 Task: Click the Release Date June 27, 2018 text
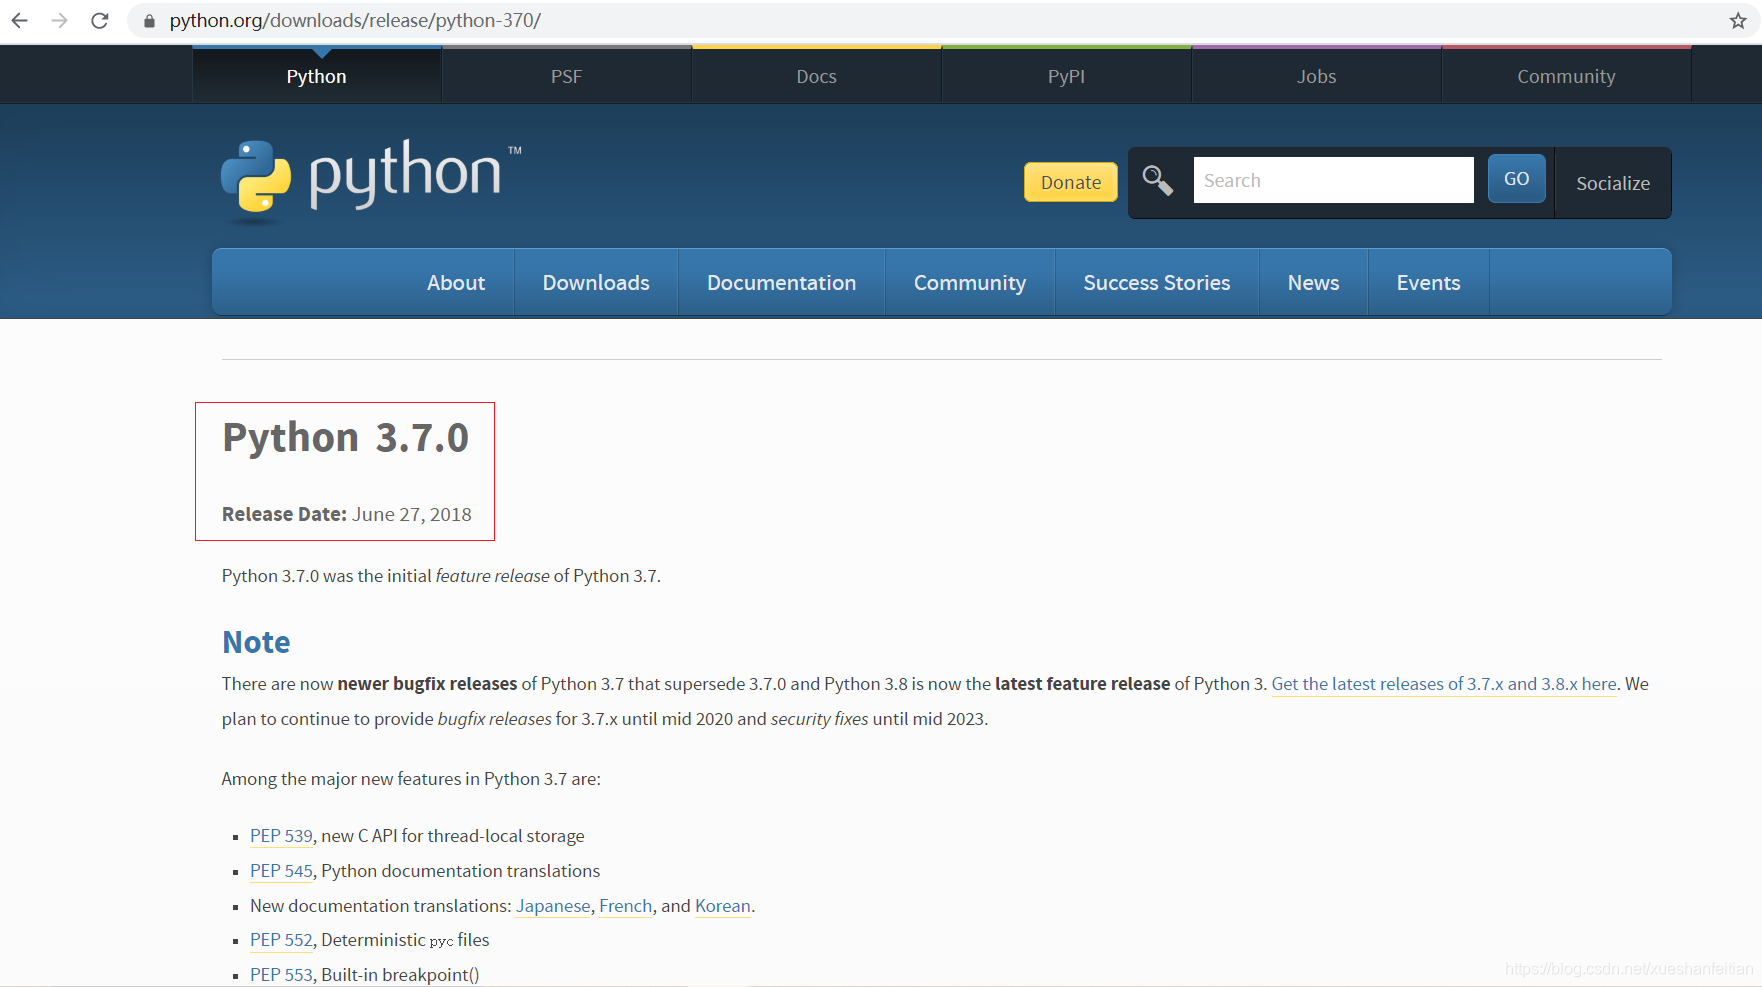pos(347,514)
